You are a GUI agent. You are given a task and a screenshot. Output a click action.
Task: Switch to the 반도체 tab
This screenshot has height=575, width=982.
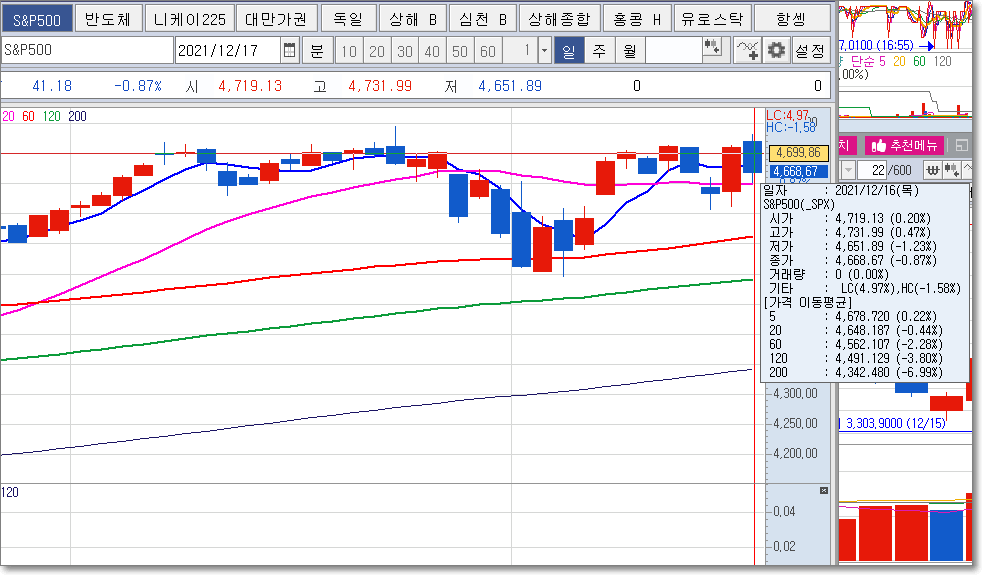tap(108, 19)
